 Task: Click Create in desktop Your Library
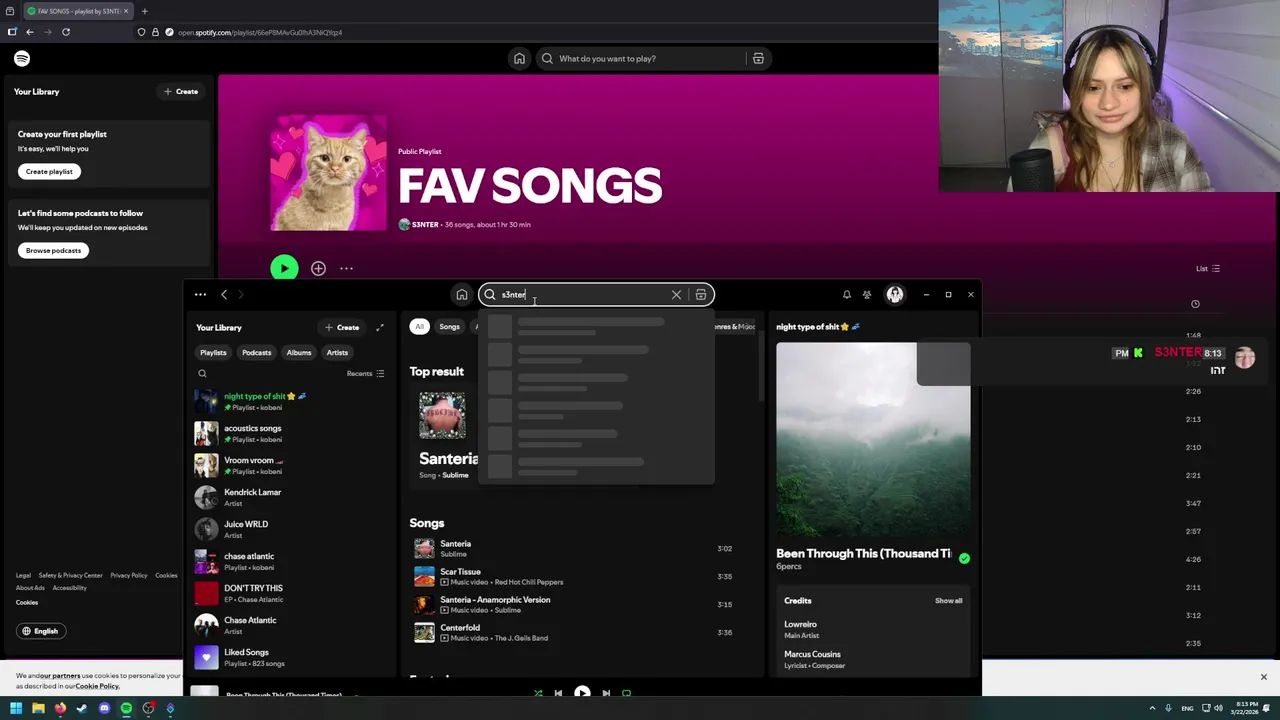click(x=342, y=327)
